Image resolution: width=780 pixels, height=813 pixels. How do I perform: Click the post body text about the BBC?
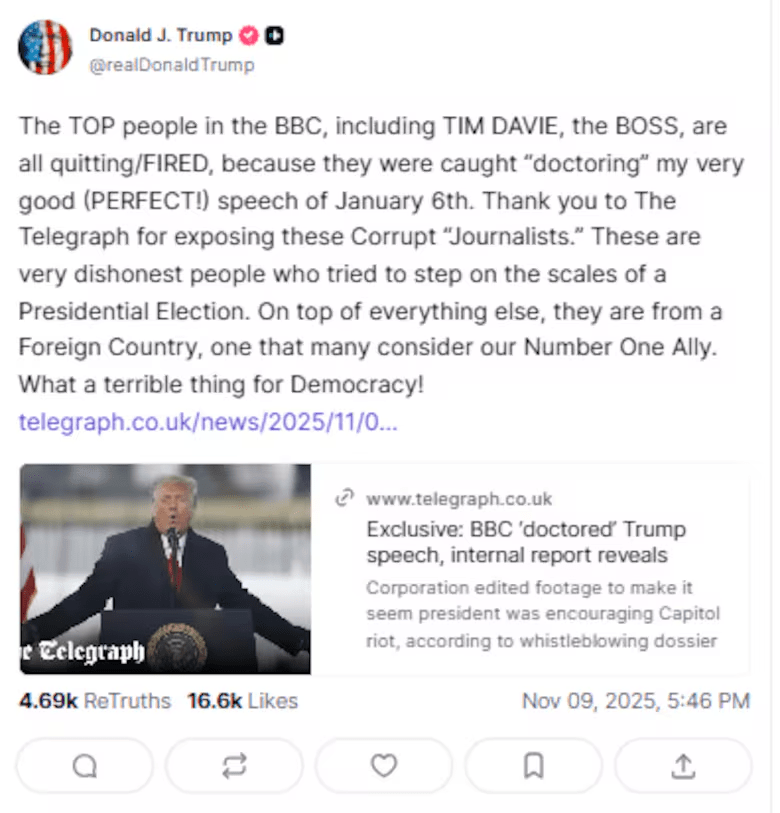[372, 255]
